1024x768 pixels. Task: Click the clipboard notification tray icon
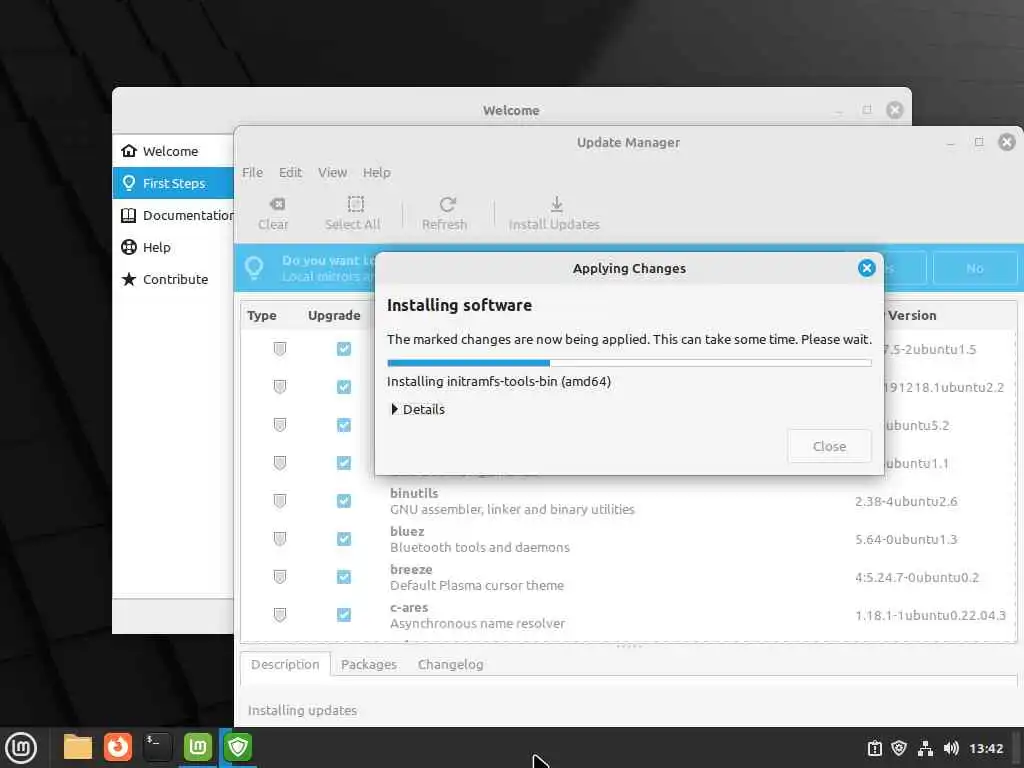click(874, 748)
